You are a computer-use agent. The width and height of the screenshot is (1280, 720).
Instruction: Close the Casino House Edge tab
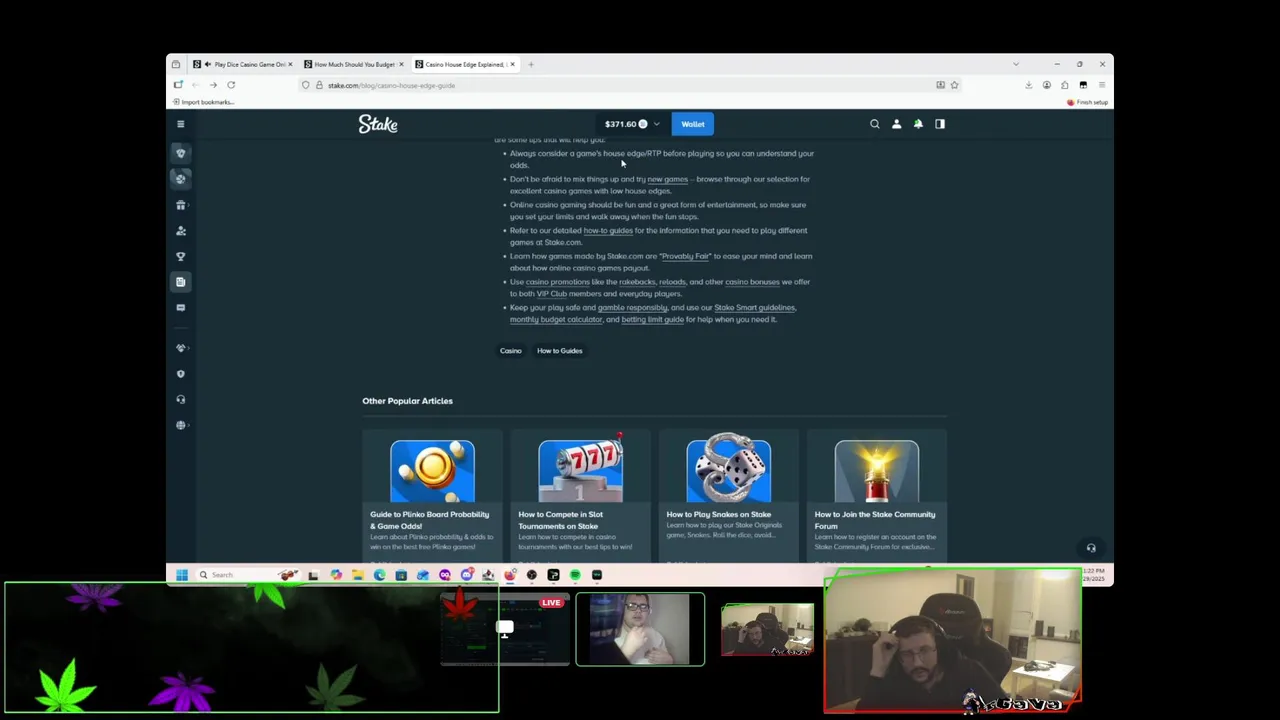[x=512, y=64]
